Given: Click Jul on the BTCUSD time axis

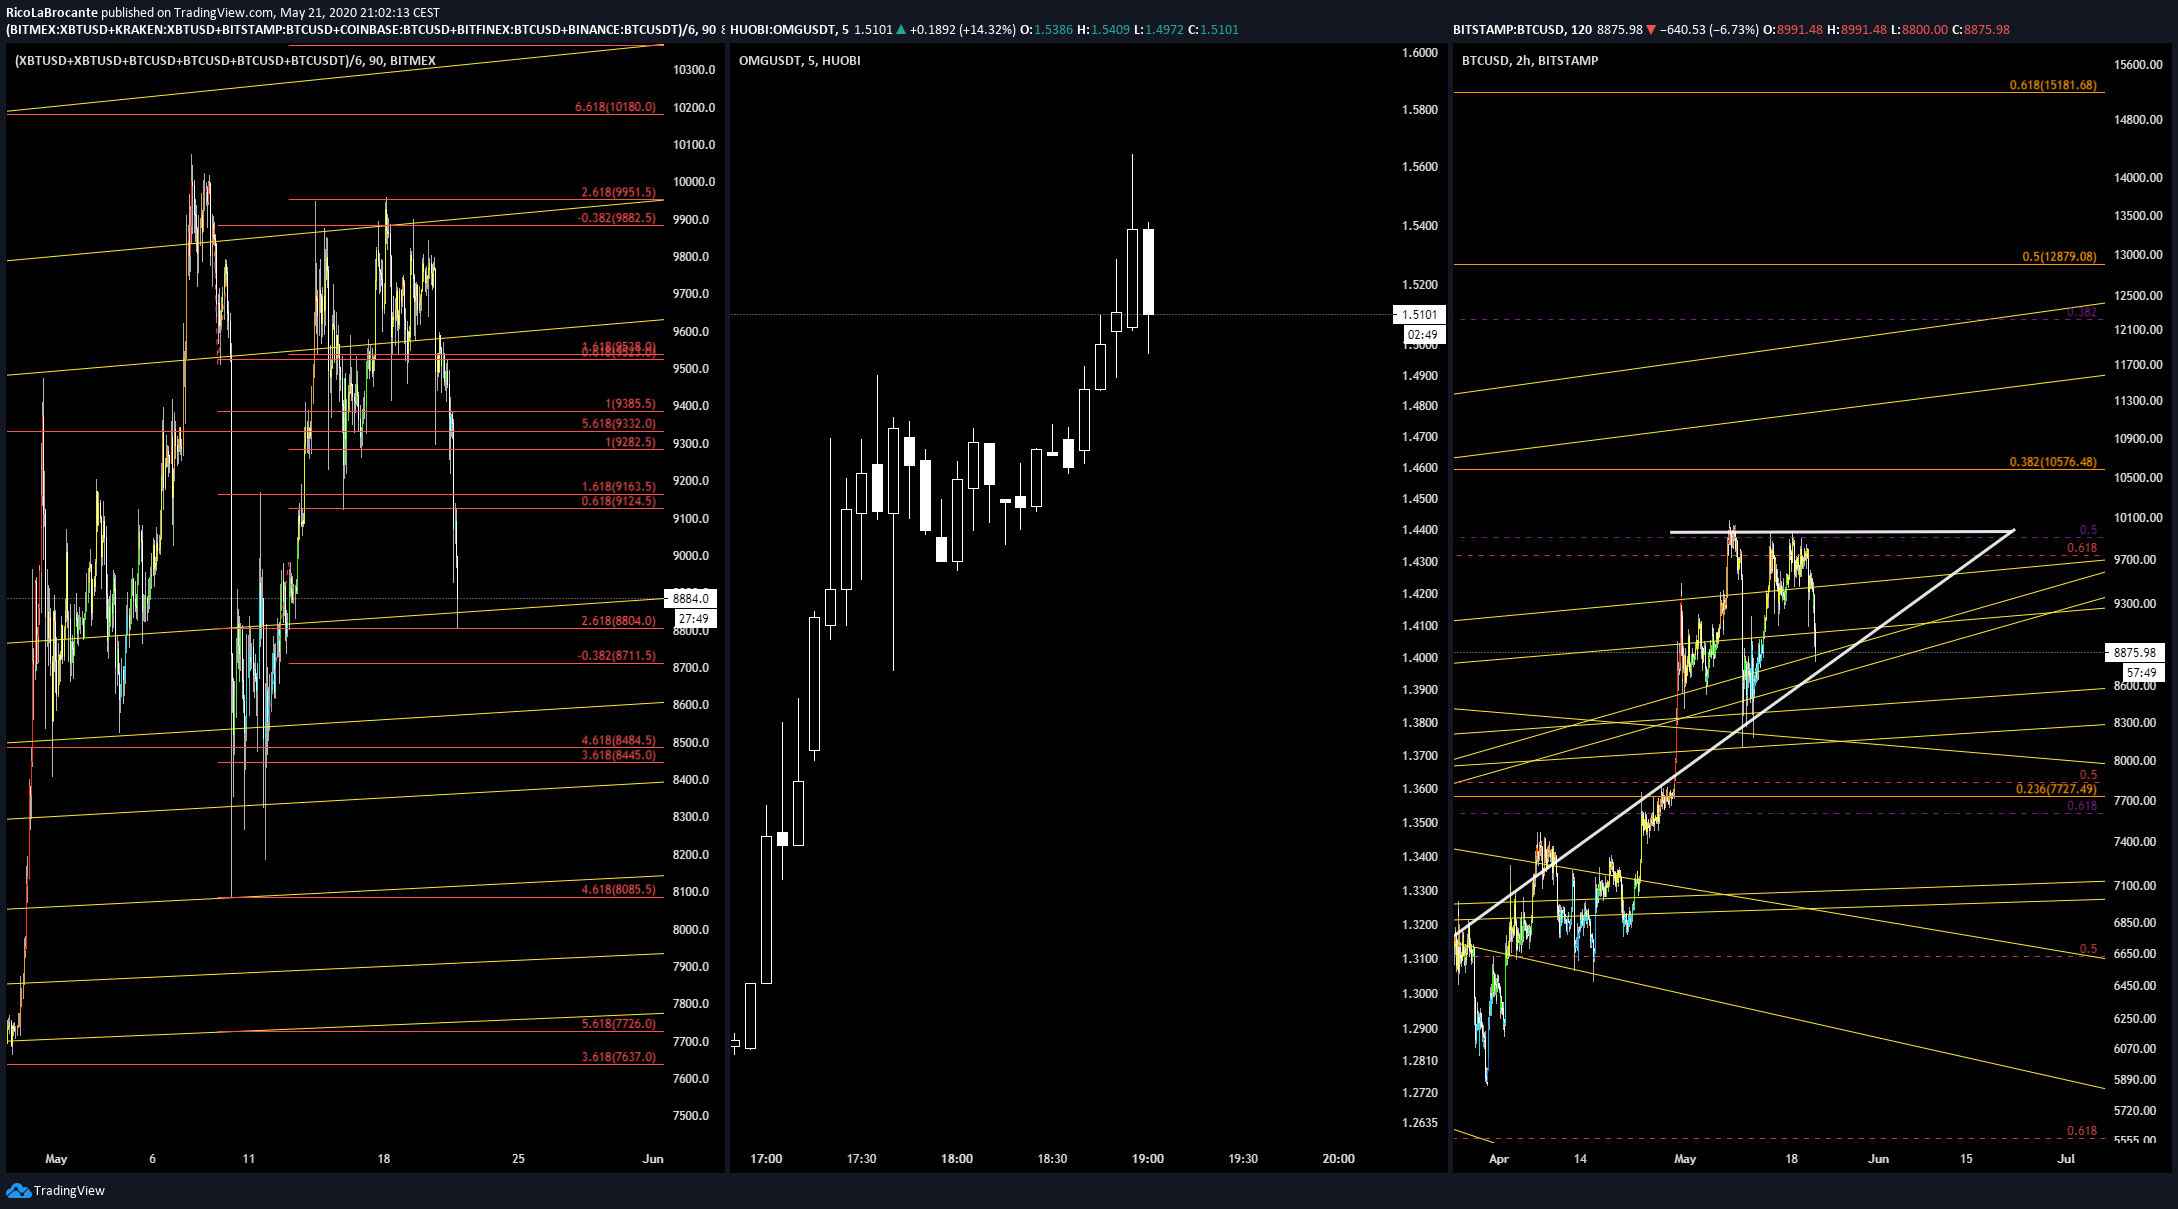Looking at the screenshot, I should [2066, 1159].
